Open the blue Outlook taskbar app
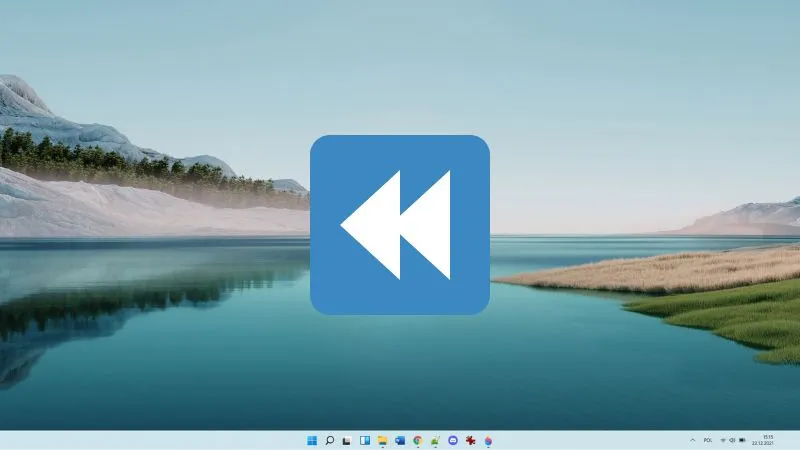The image size is (800, 450). coord(400,440)
